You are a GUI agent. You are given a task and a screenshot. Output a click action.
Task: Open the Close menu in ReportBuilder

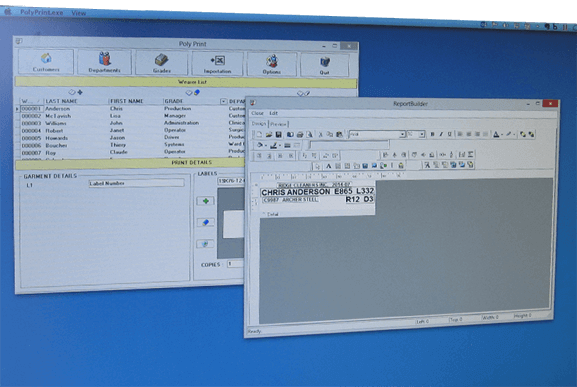point(258,113)
